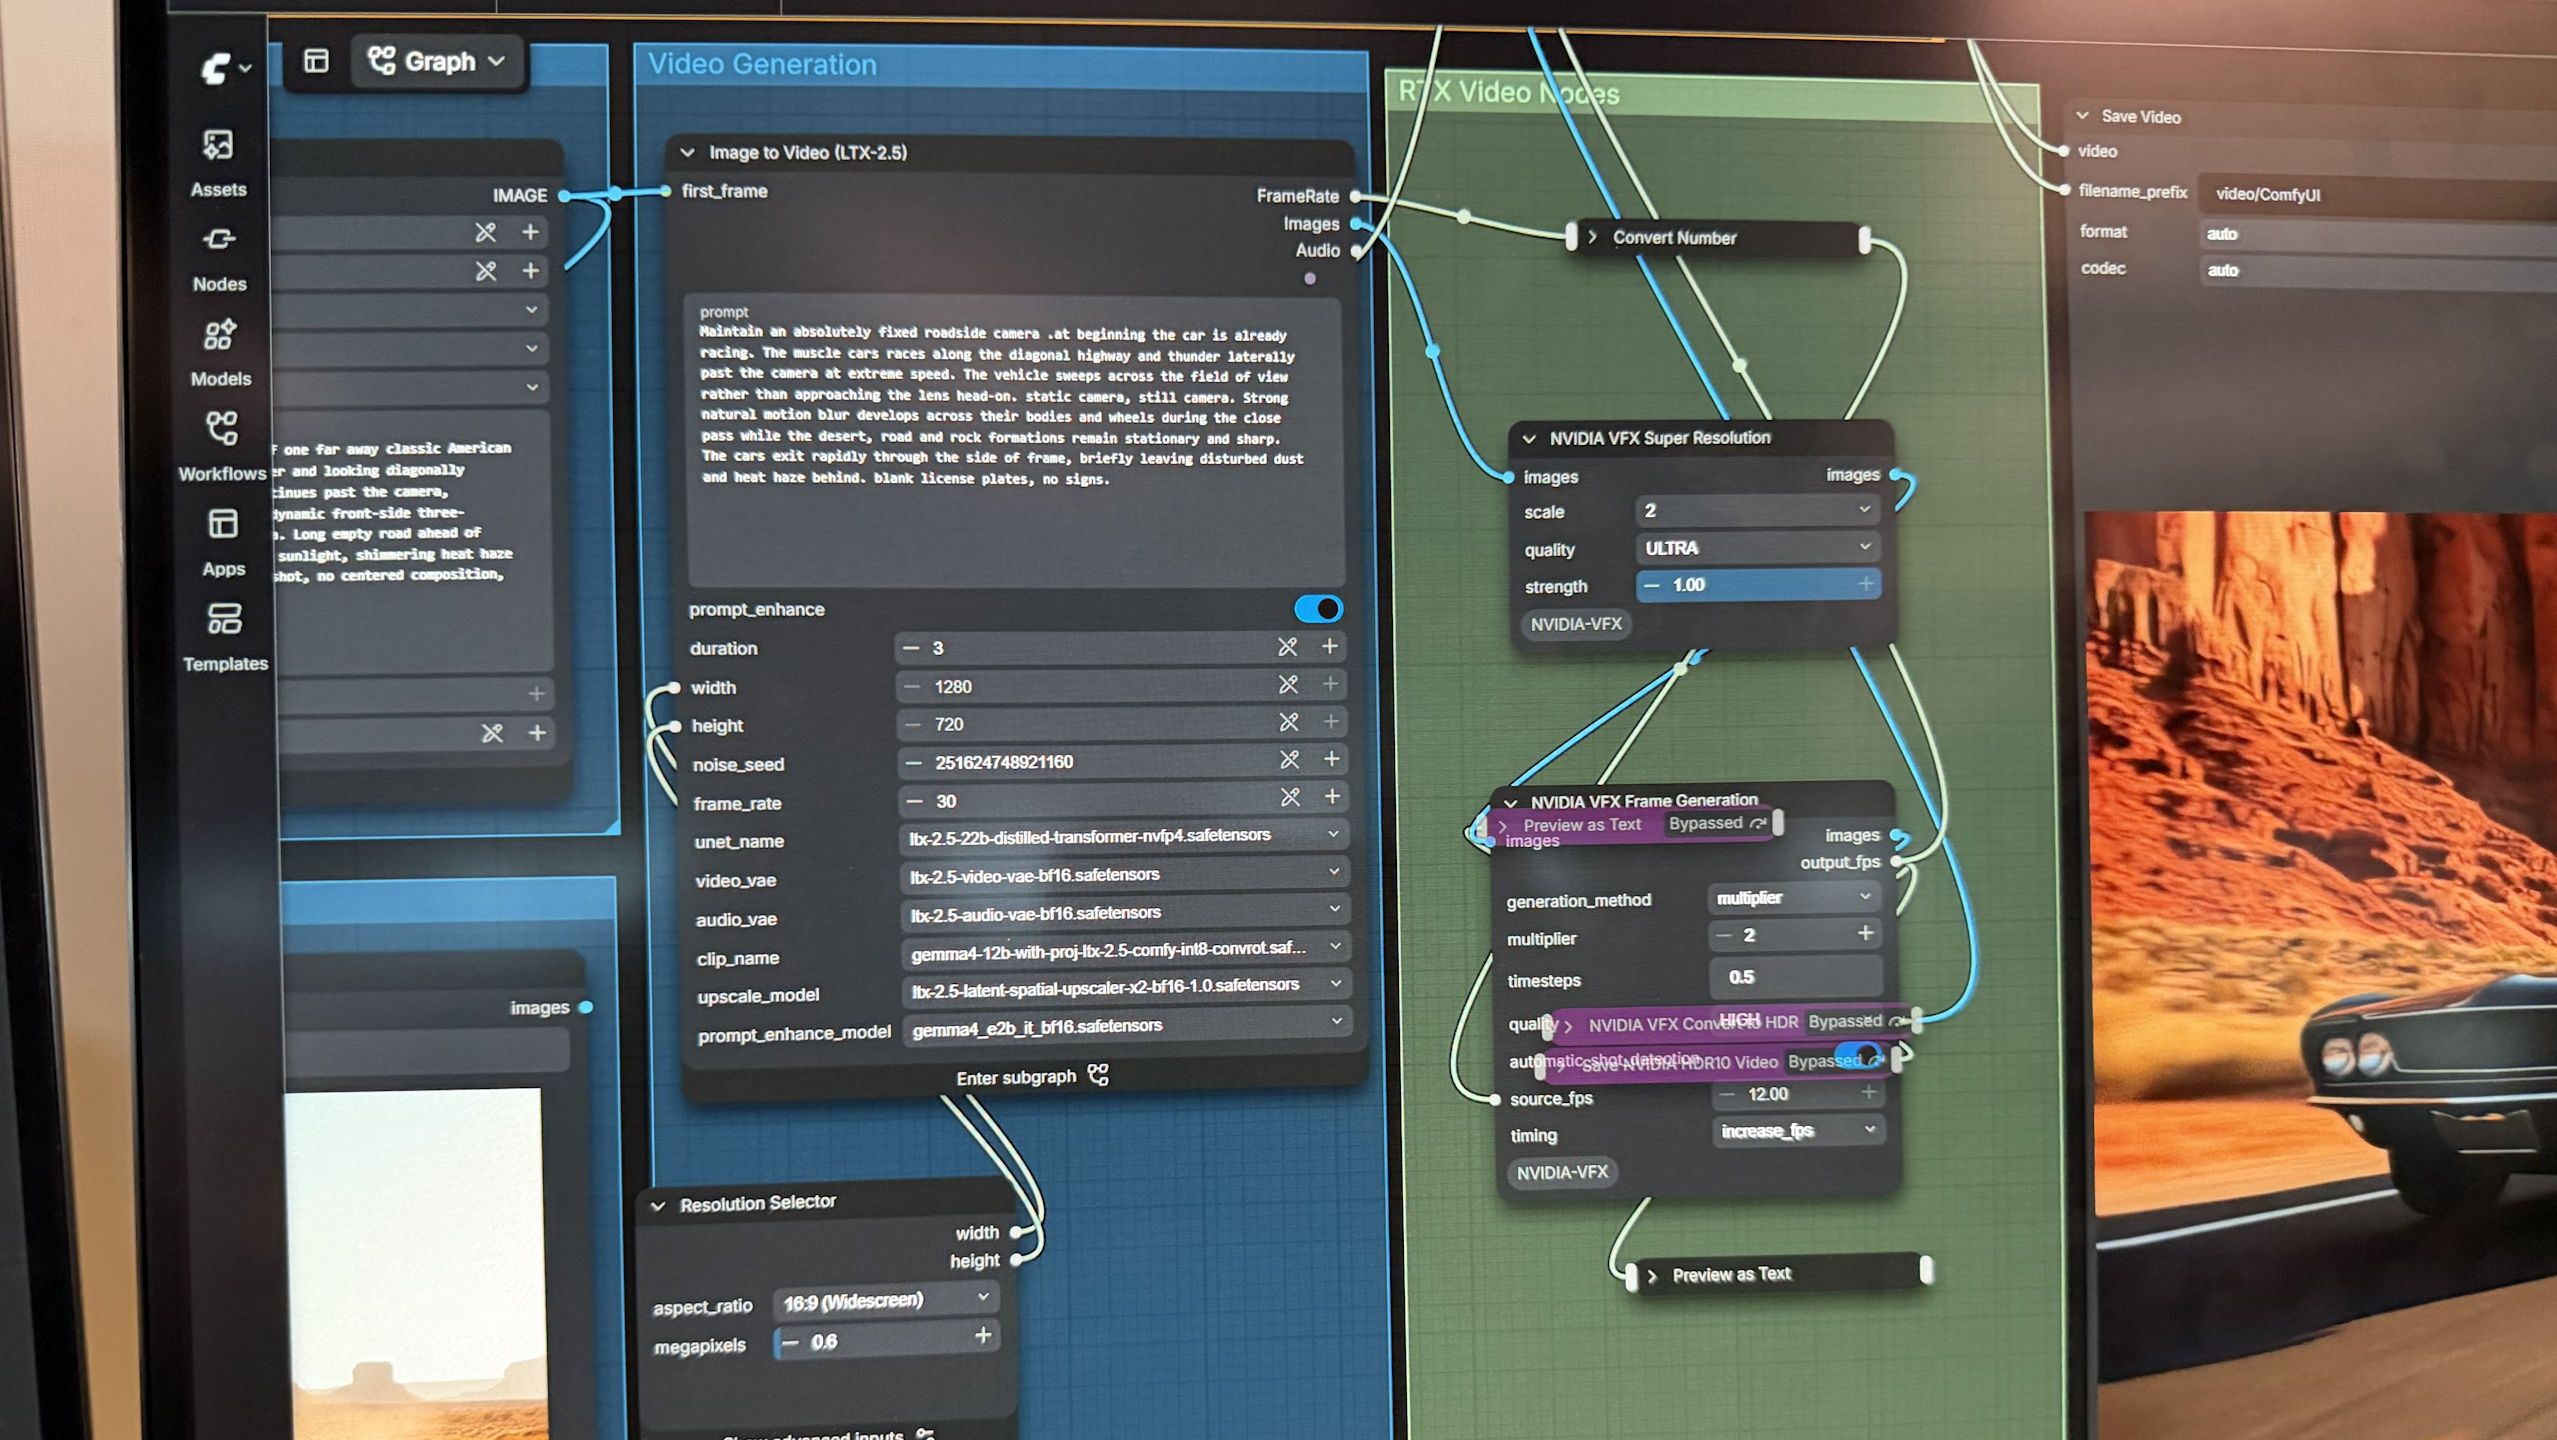Click the link icon on height row
The image size is (2557, 1440).
1289,722
